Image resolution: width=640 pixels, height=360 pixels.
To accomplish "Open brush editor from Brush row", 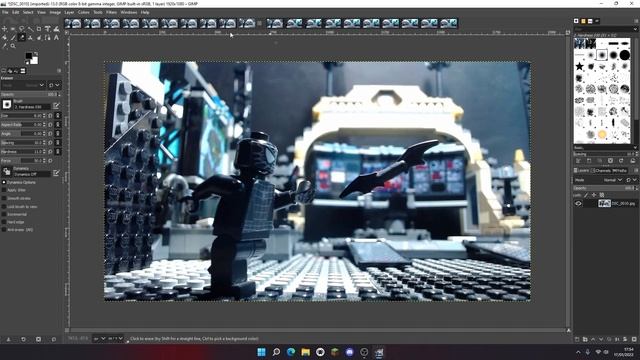I will click(56, 105).
